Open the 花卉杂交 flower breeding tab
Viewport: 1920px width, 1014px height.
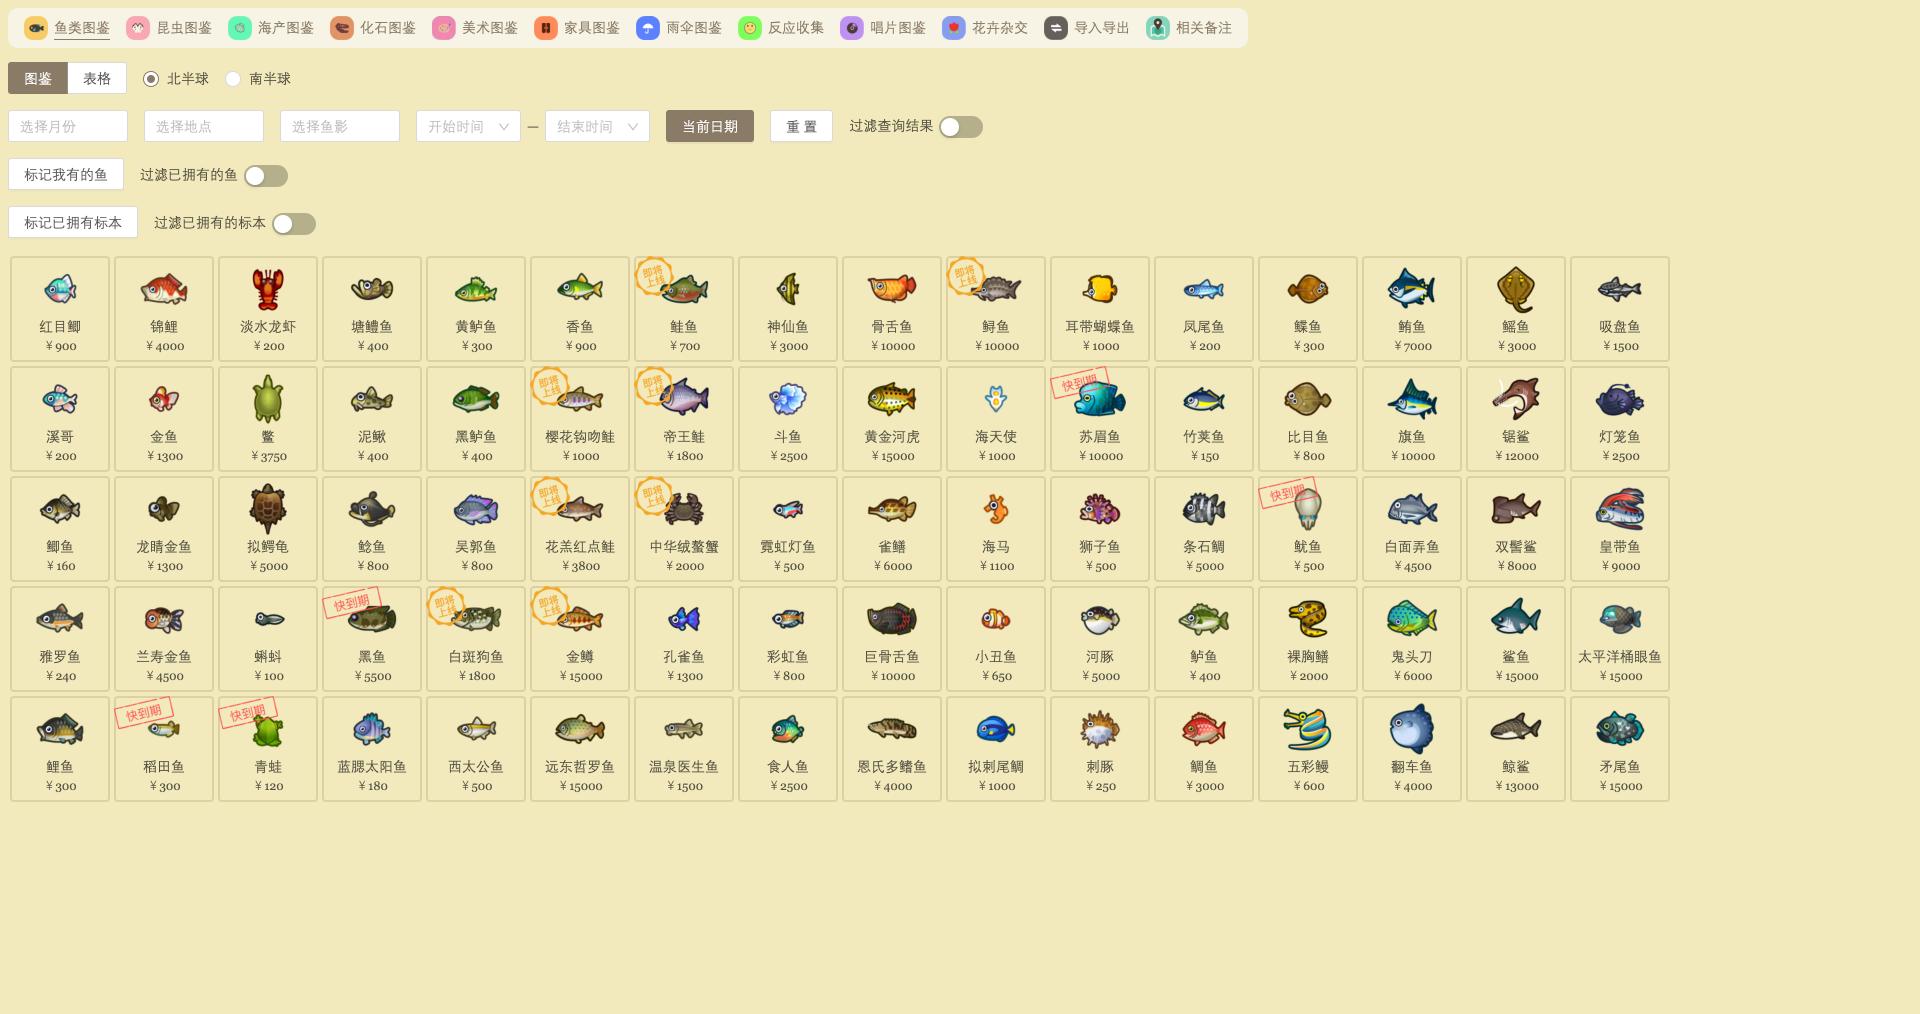(x=985, y=28)
